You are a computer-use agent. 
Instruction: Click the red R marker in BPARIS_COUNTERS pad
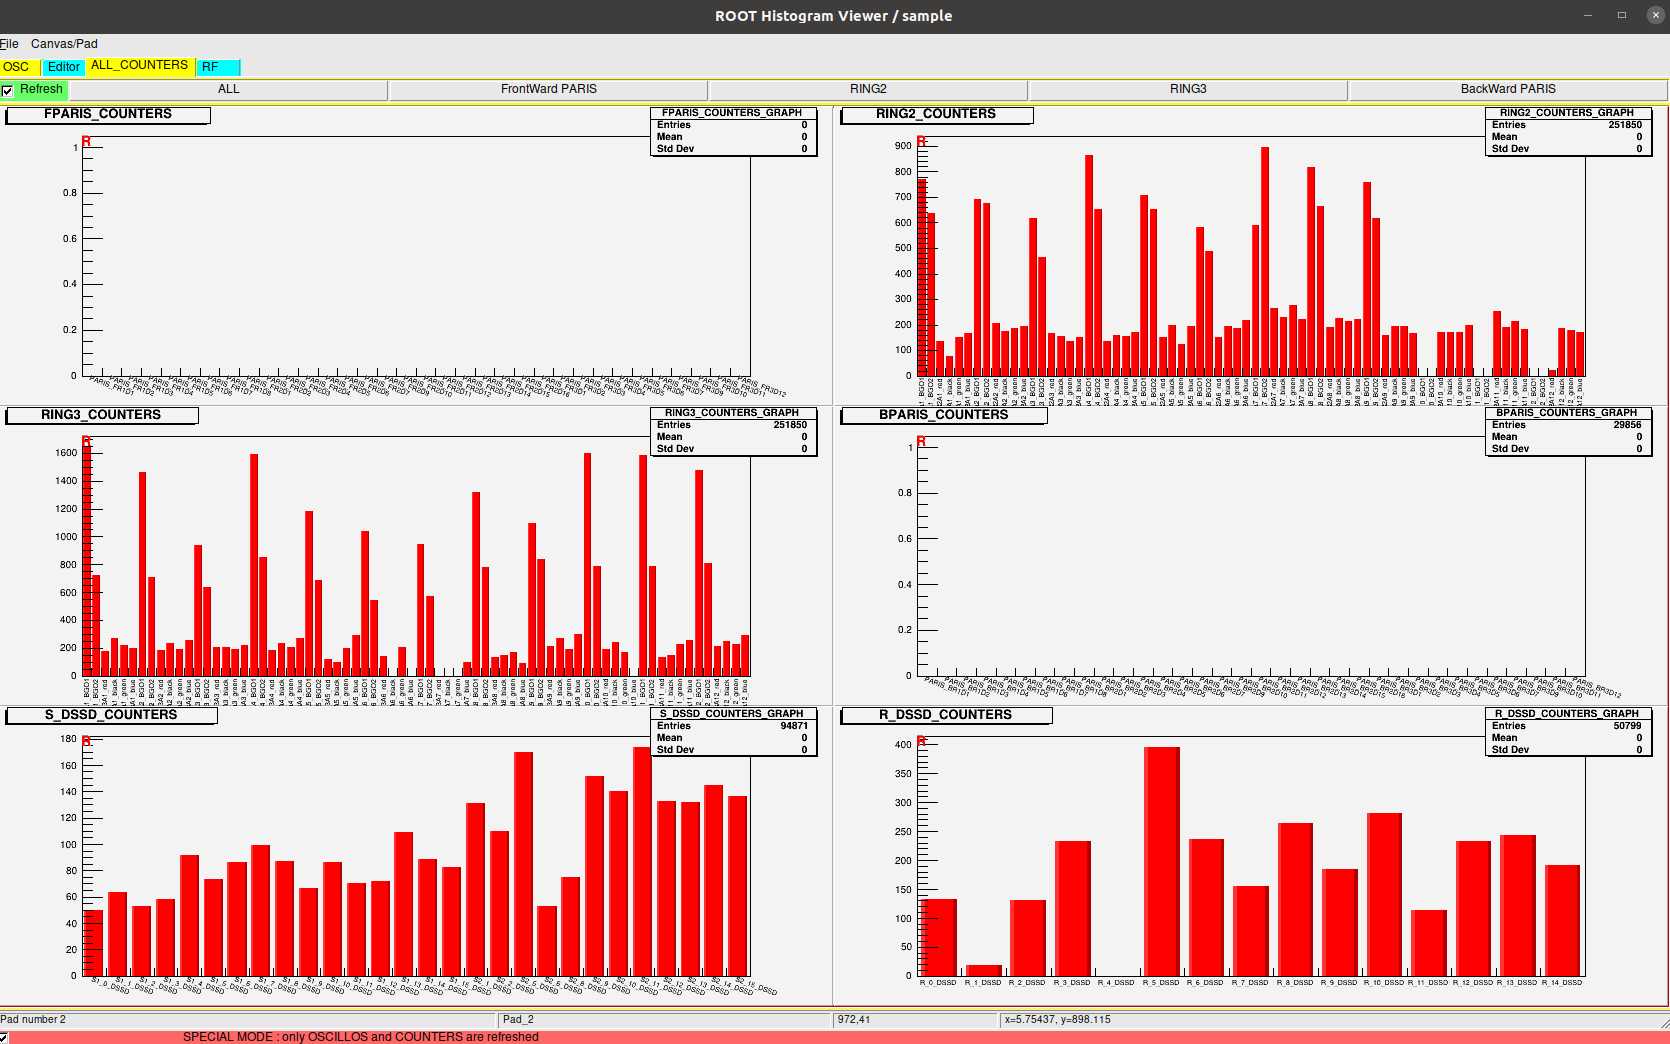coord(921,442)
